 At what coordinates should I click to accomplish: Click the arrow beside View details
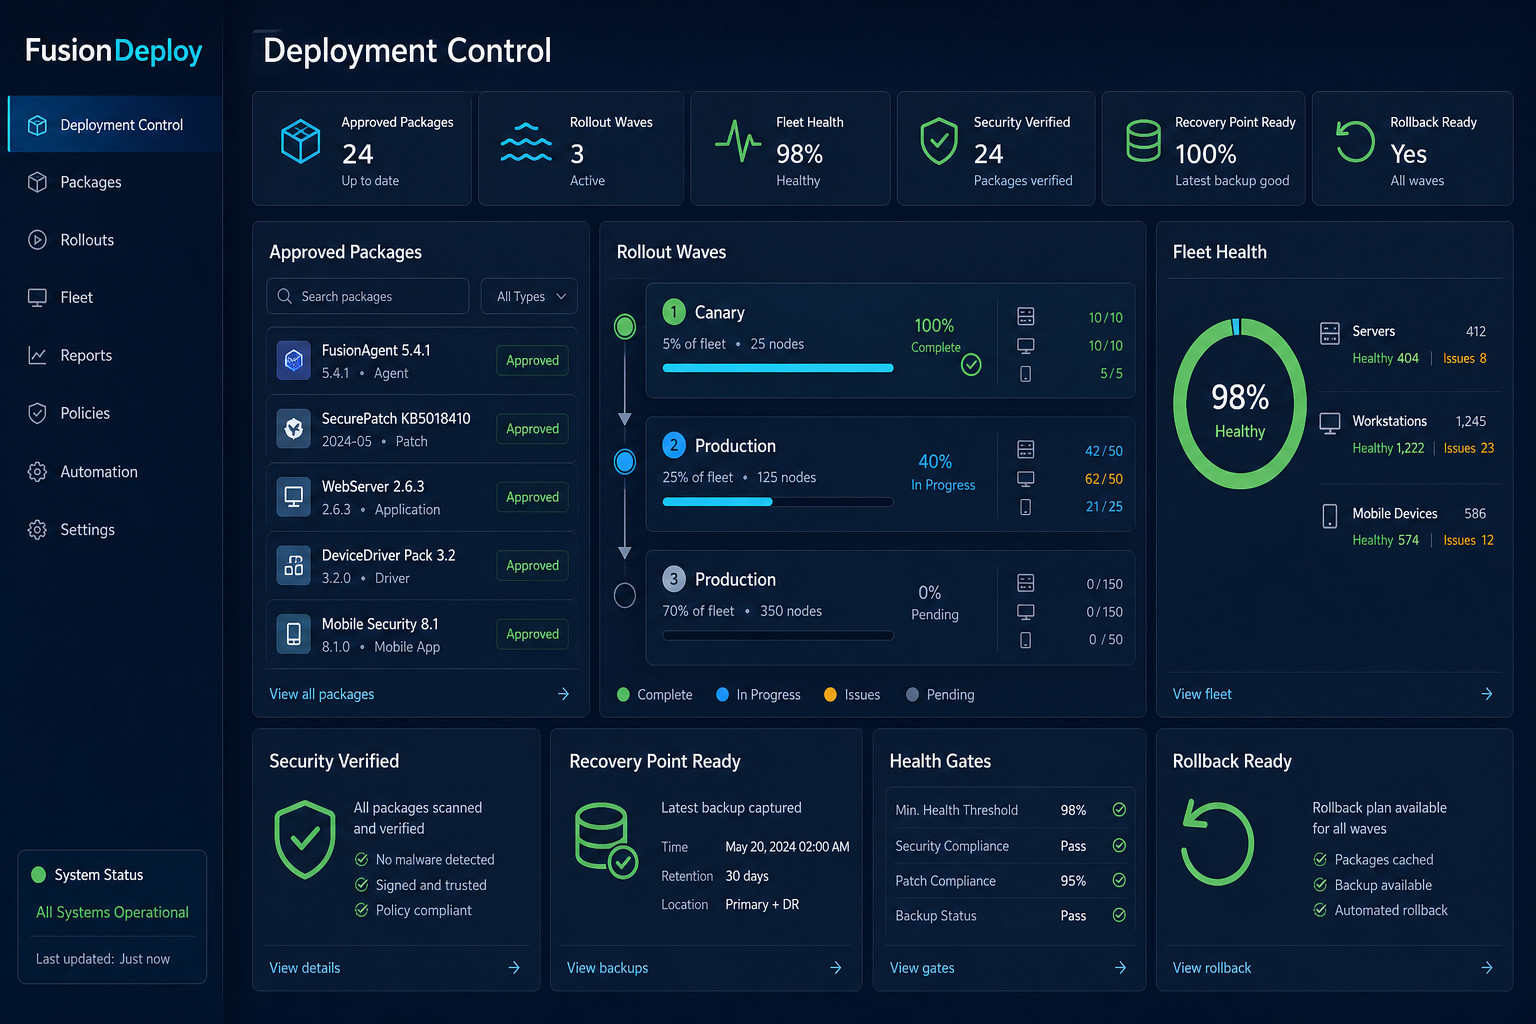pos(514,968)
